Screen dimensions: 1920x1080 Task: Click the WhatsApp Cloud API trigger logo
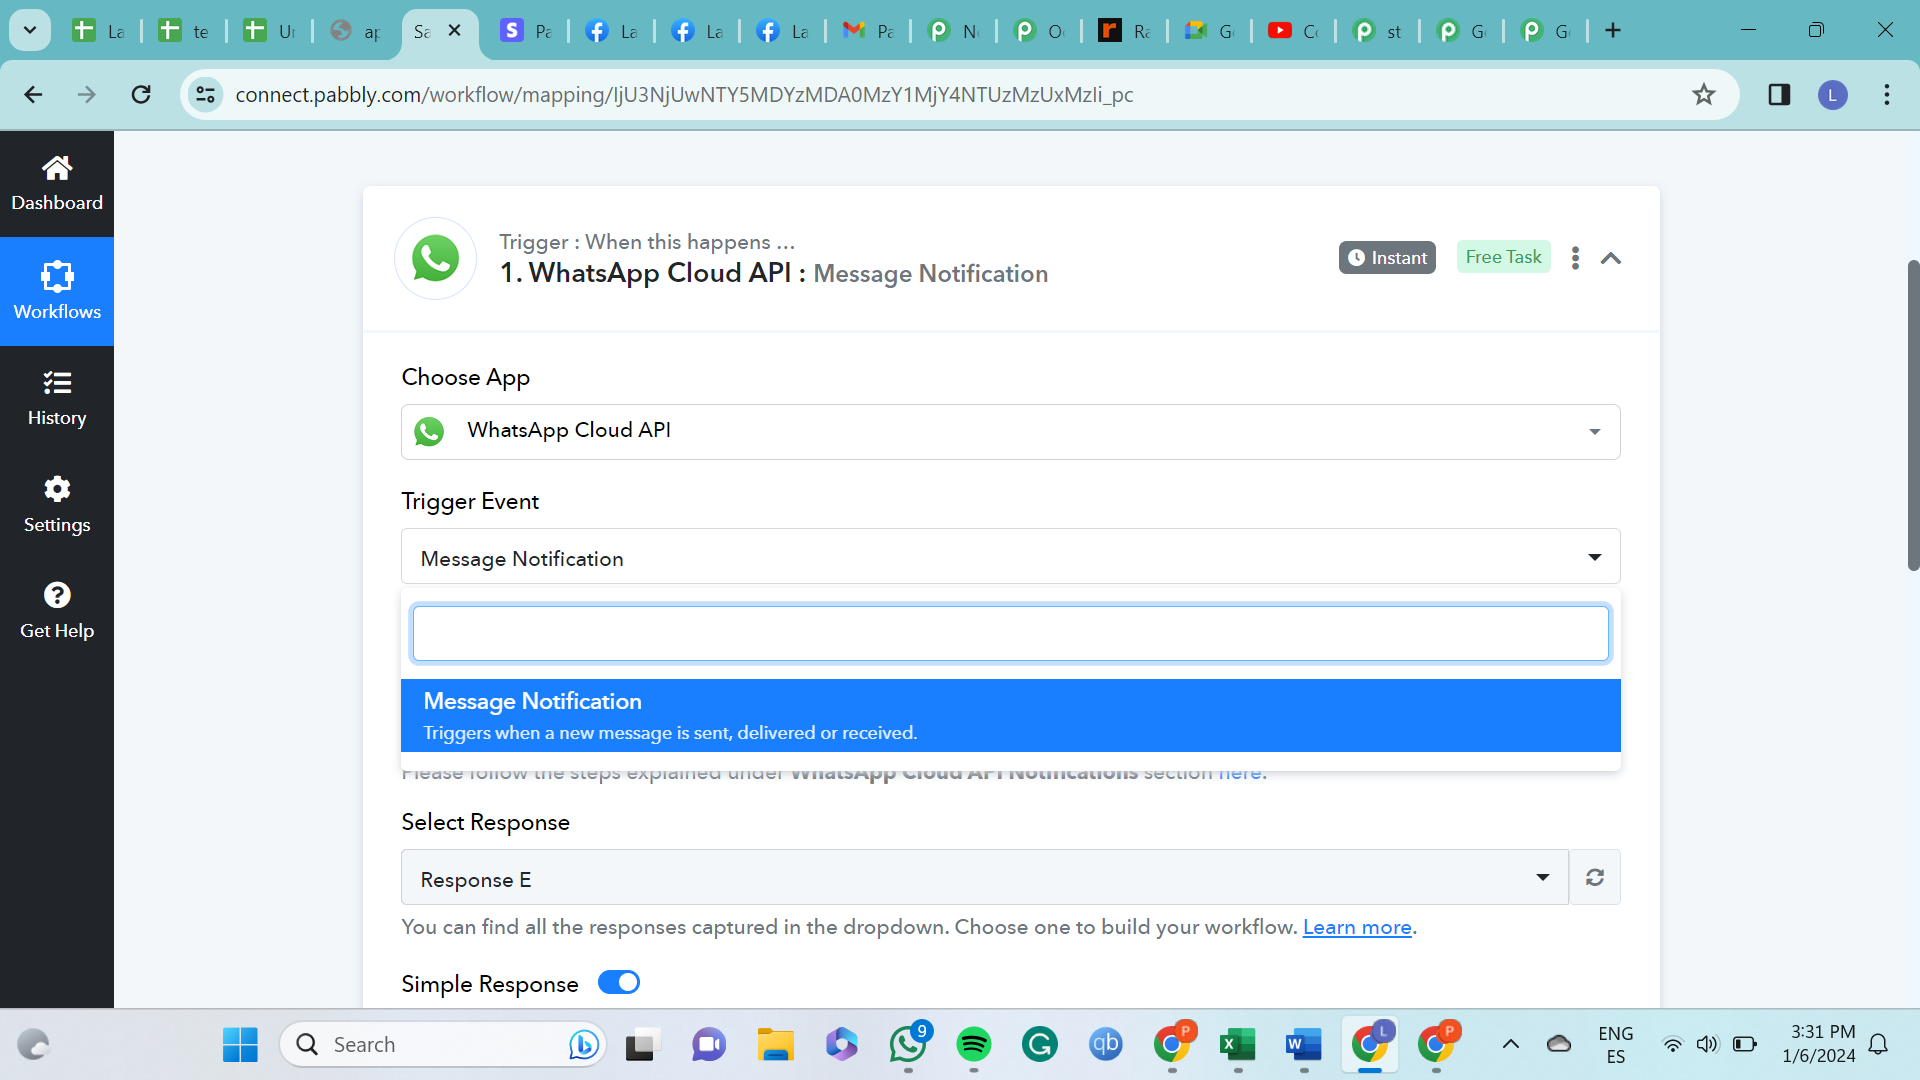click(436, 258)
